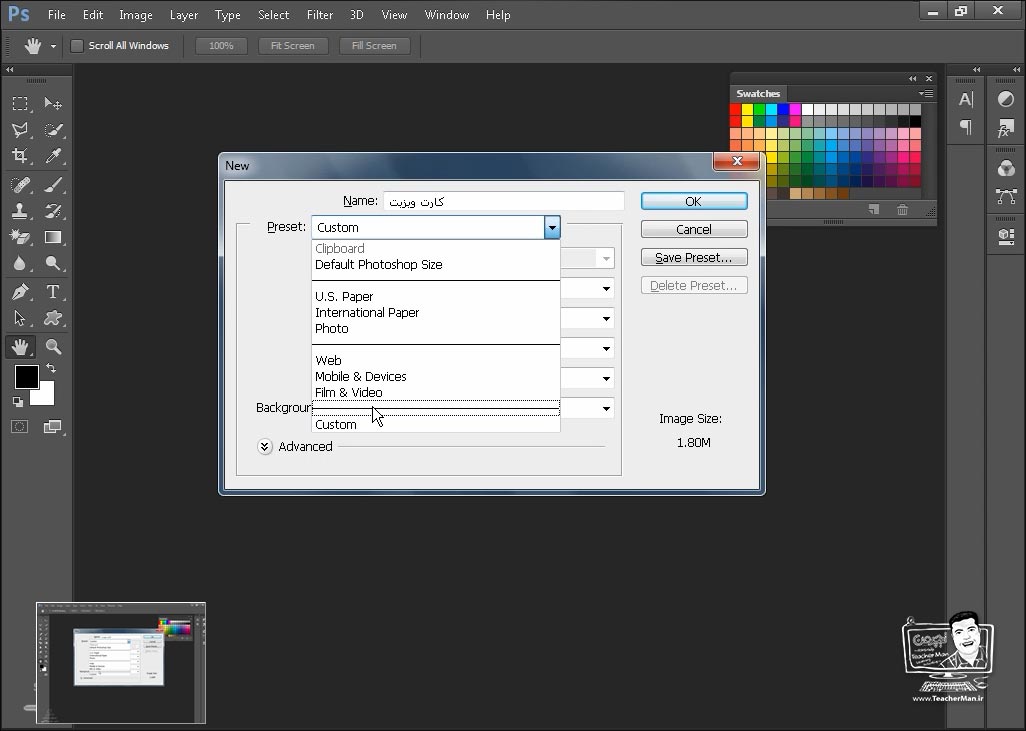The height and width of the screenshot is (731, 1026).
Task: Select the Blur tool
Action: (20, 263)
